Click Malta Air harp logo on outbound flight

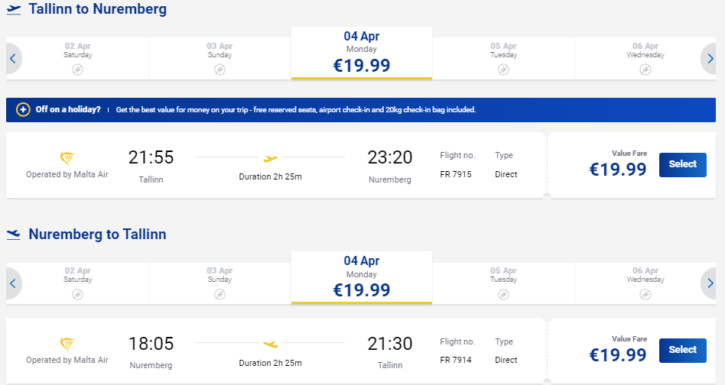67,158
